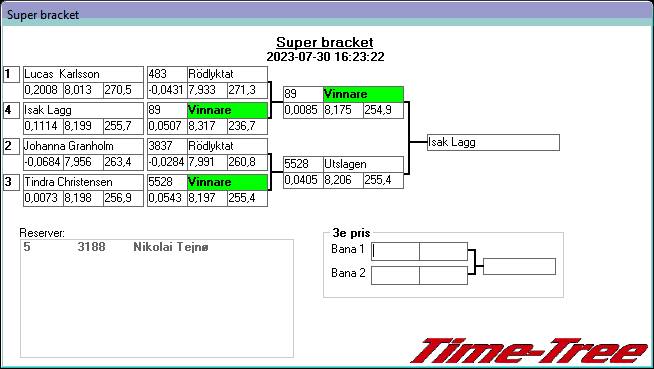Click the Johanna Granholm name box
The width and height of the screenshot is (654, 369).
pos(83,146)
